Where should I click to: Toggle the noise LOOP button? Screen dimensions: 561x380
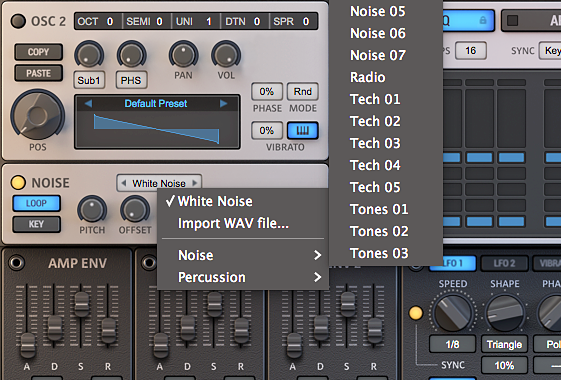pyautogui.click(x=36, y=203)
